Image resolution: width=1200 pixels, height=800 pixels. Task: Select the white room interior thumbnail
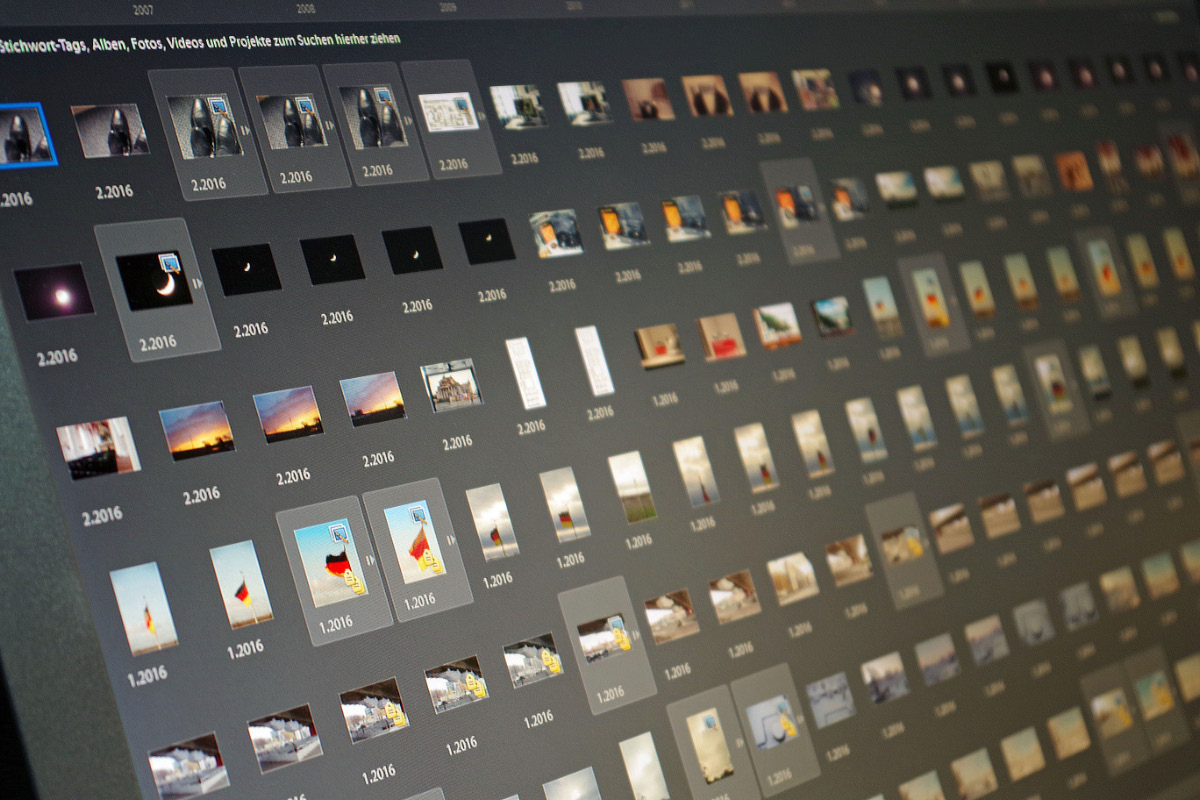coord(98,447)
